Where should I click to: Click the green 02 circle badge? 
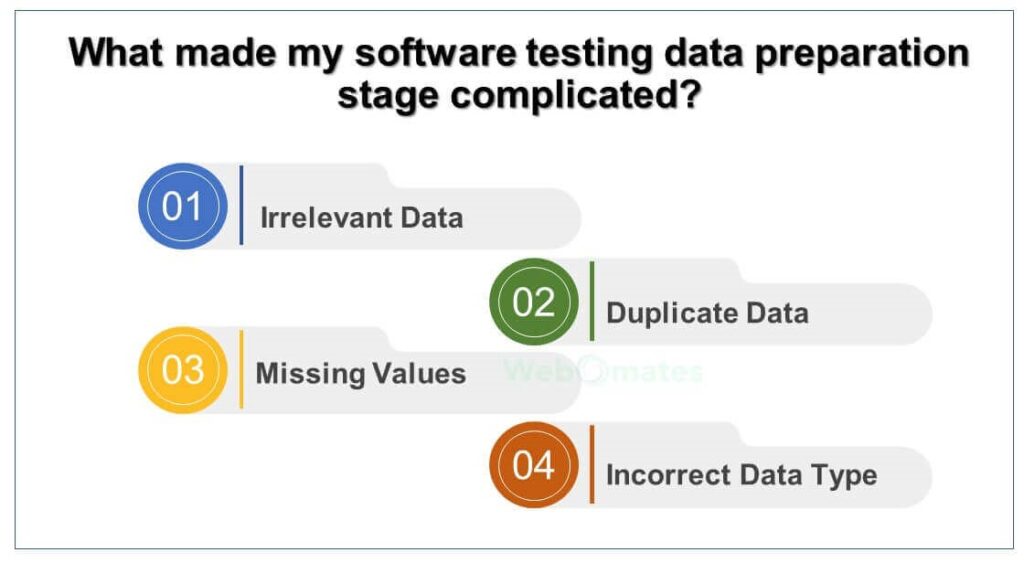pyautogui.click(x=534, y=302)
